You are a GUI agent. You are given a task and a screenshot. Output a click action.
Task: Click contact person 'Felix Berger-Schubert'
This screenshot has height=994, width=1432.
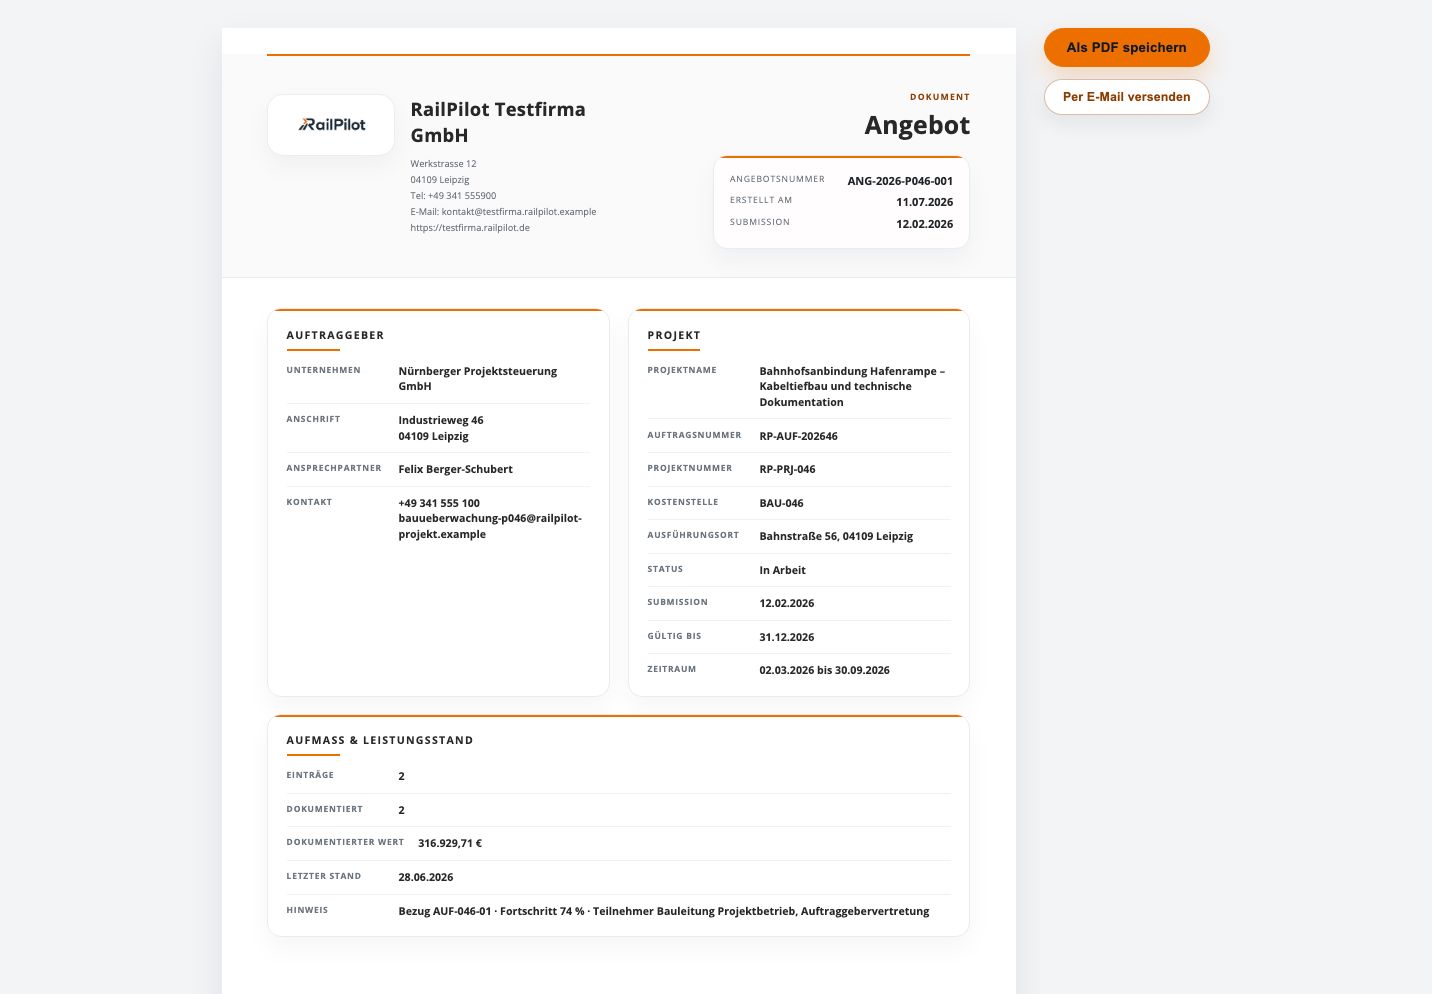(455, 469)
